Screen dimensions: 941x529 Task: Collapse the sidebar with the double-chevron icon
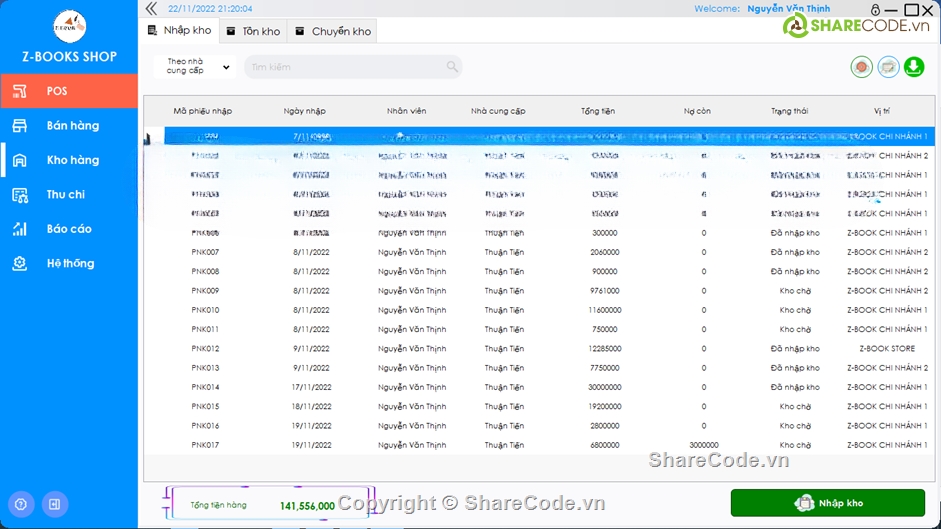click(x=151, y=8)
